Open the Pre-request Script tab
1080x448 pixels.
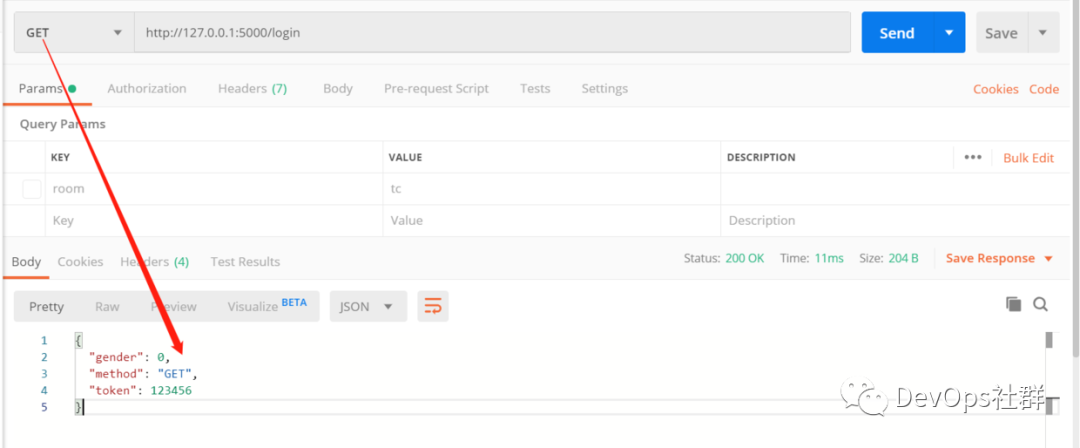437,88
